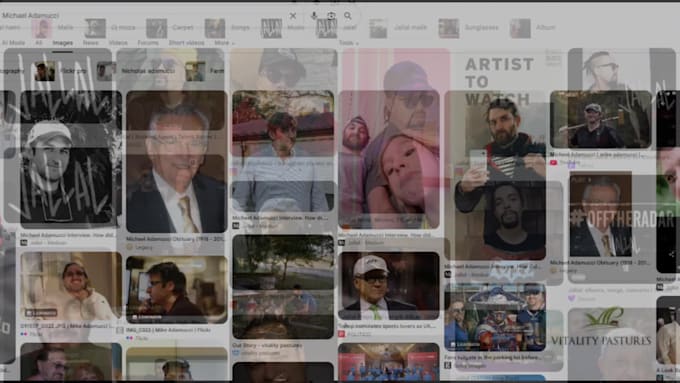
Task: Open the laughing woman in white hoodie thumbnail
Action: pyautogui.click(x=71, y=285)
